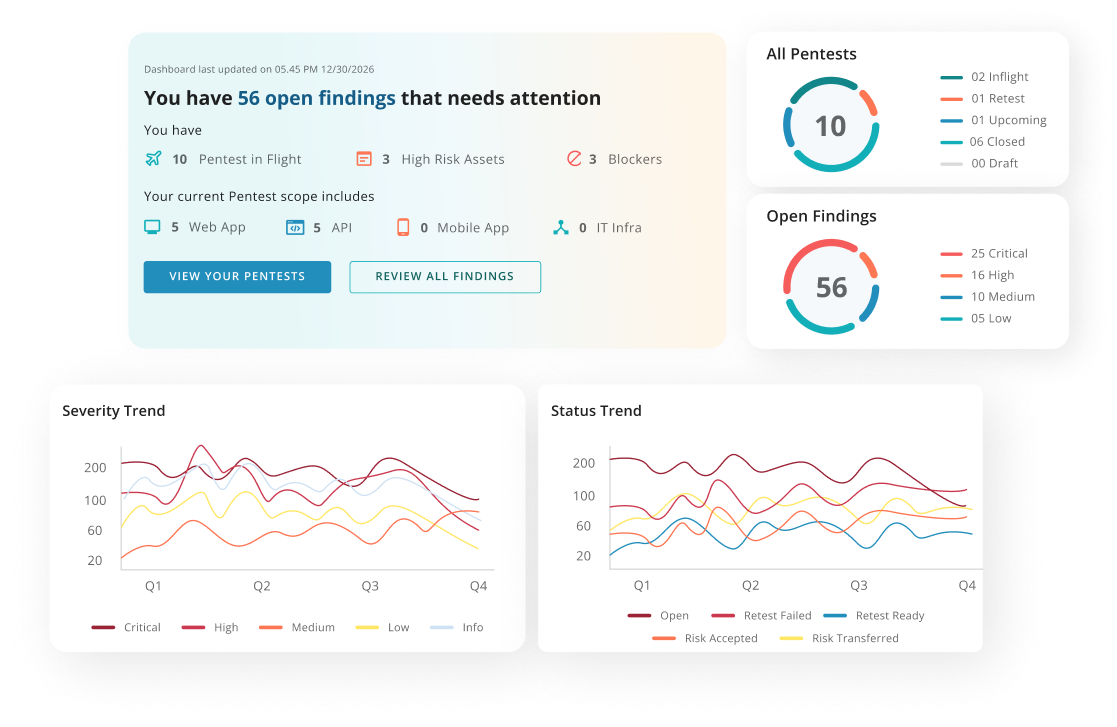This screenshot has height=727, width=1117.
Task: Toggle Risk Accepted series in Status legend
Action: 705,638
